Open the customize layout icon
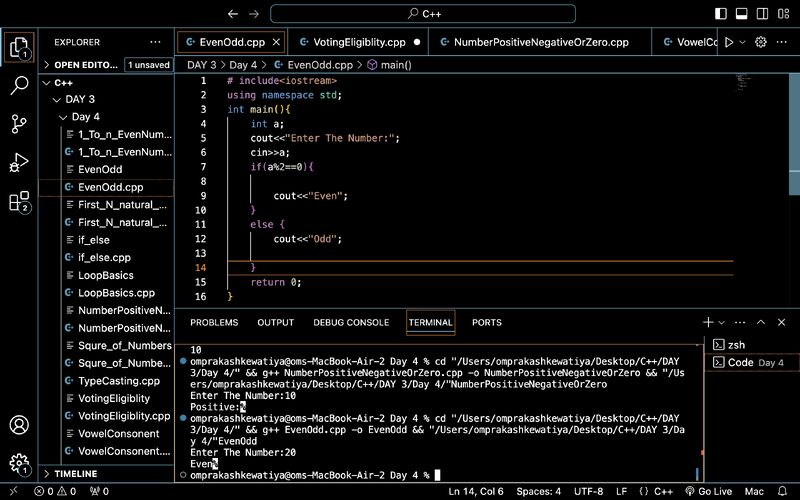Viewport: 800px width, 500px height. click(784, 14)
